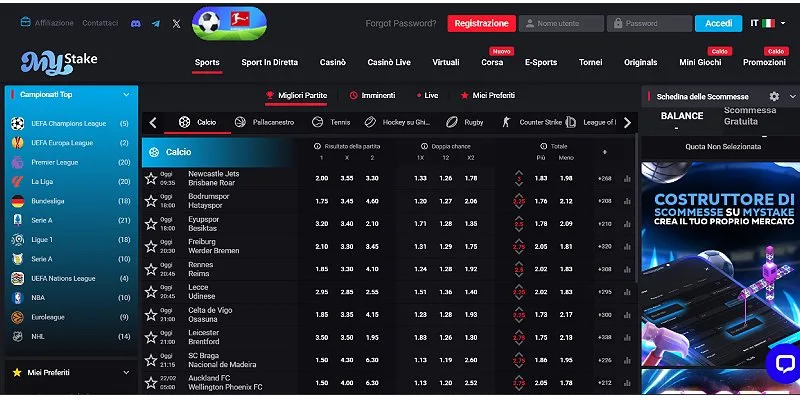Focus the Nome utente input field

[x=561, y=23]
